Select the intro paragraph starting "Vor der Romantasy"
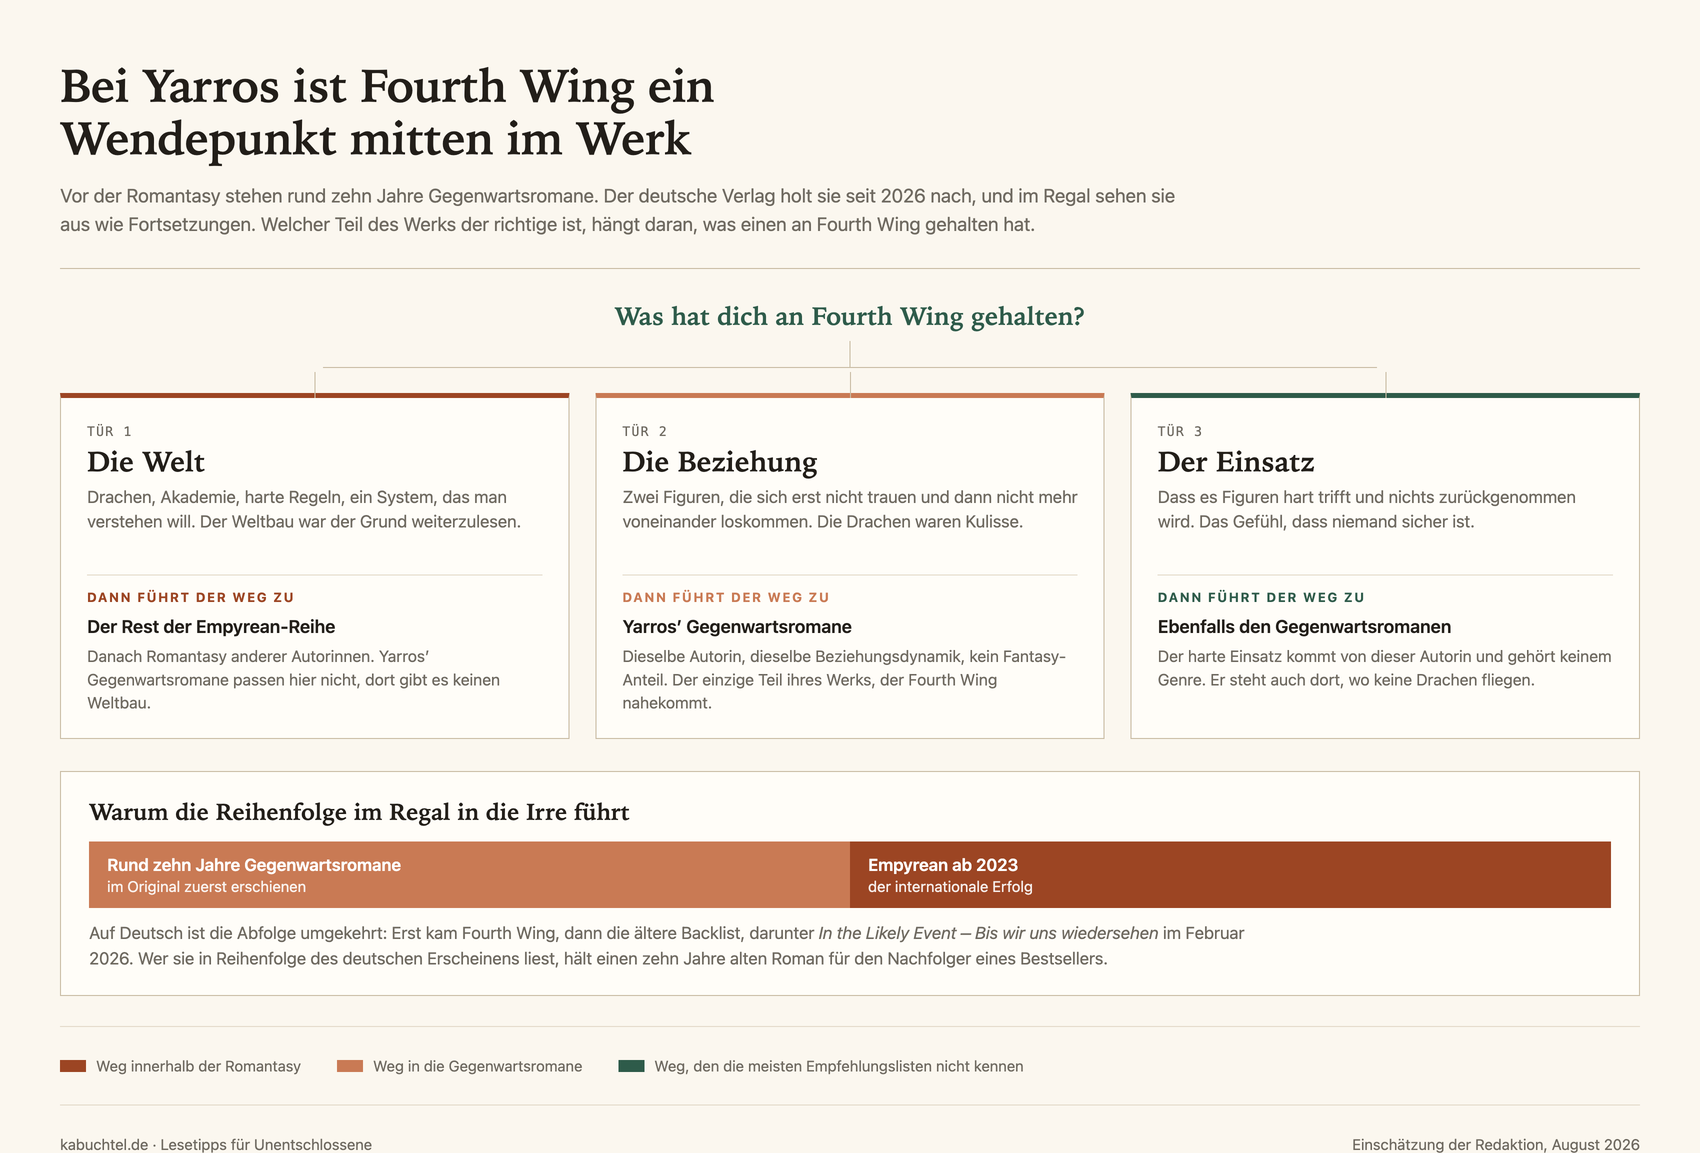This screenshot has width=1700, height=1153. pyautogui.click(x=617, y=210)
